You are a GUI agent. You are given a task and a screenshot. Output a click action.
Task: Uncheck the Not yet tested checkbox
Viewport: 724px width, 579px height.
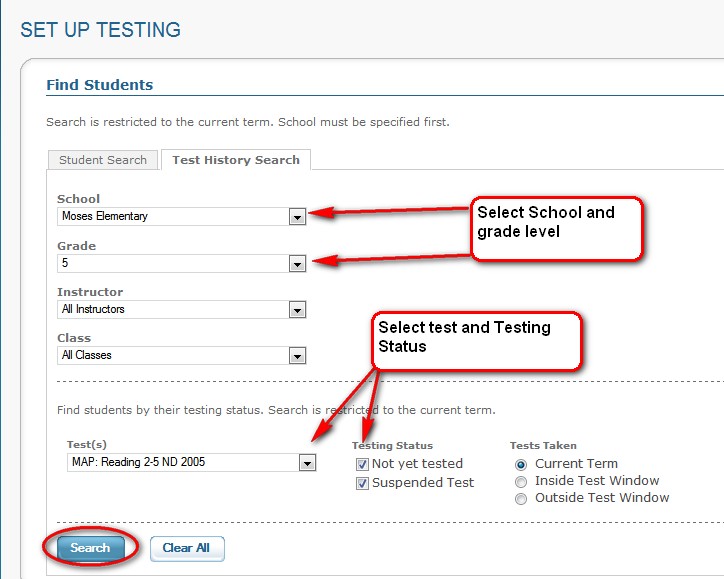(363, 464)
